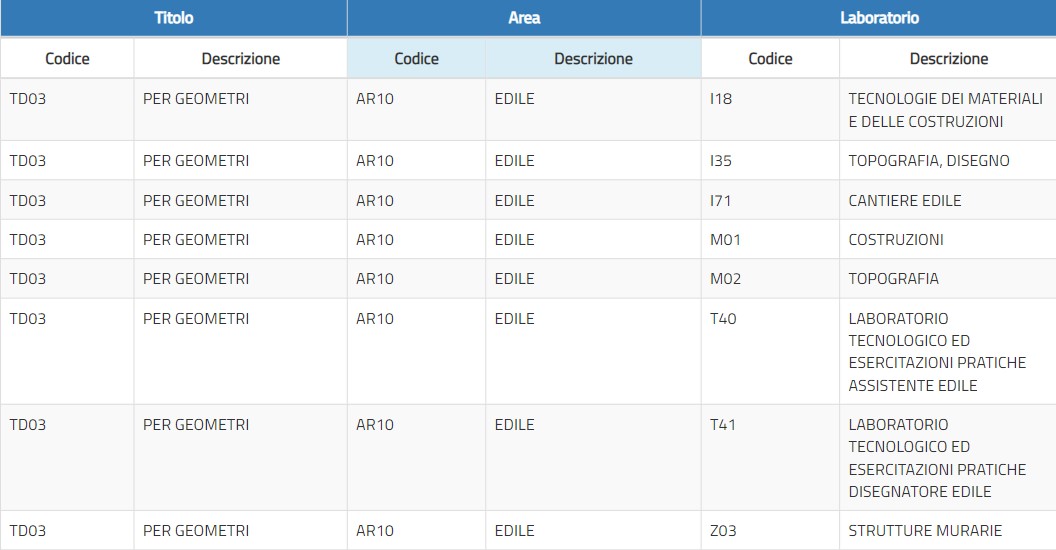Sort by Area Descrizione column header
This screenshot has width=1056, height=550.
coord(593,59)
